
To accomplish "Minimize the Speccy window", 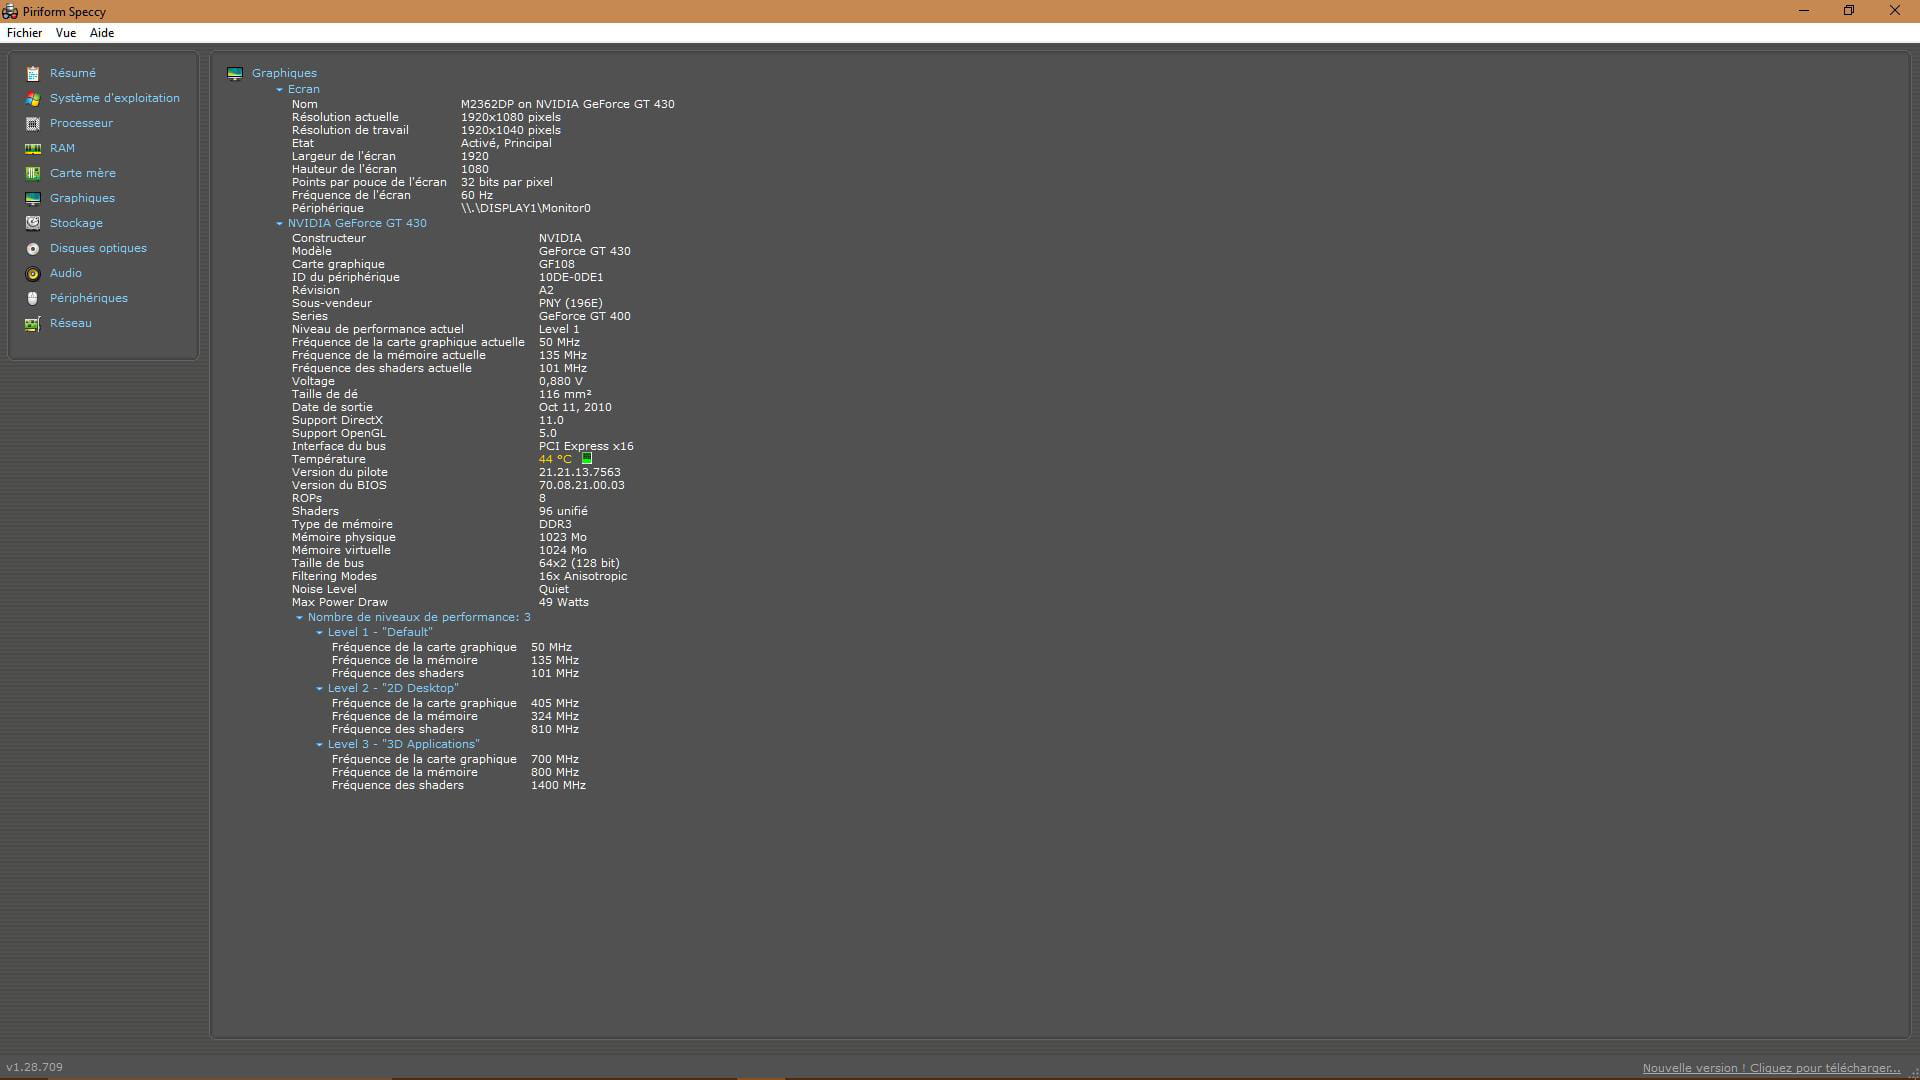I will click(1804, 11).
